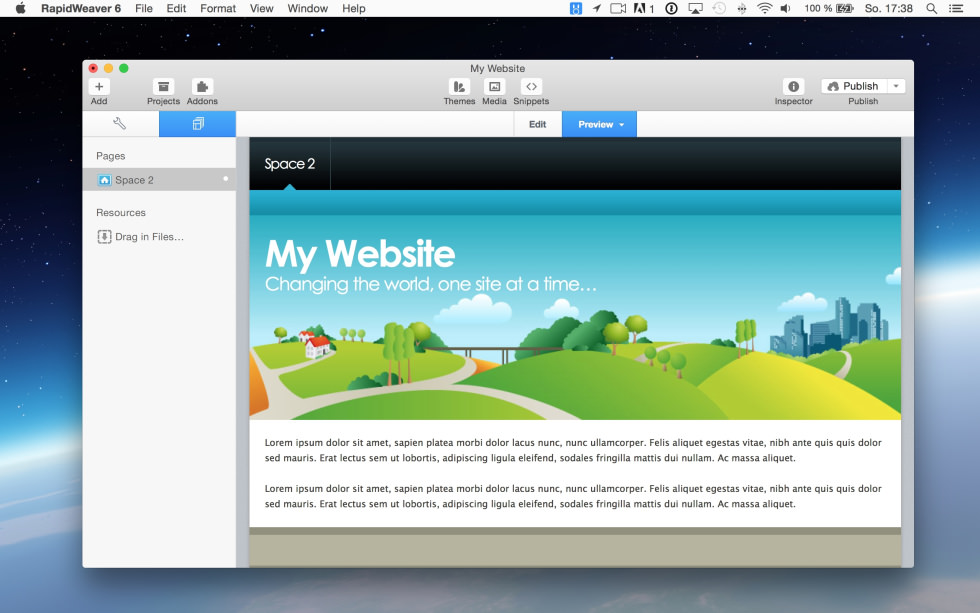980x613 pixels.
Task: Open the Projects archive icon
Action: (163, 87)
